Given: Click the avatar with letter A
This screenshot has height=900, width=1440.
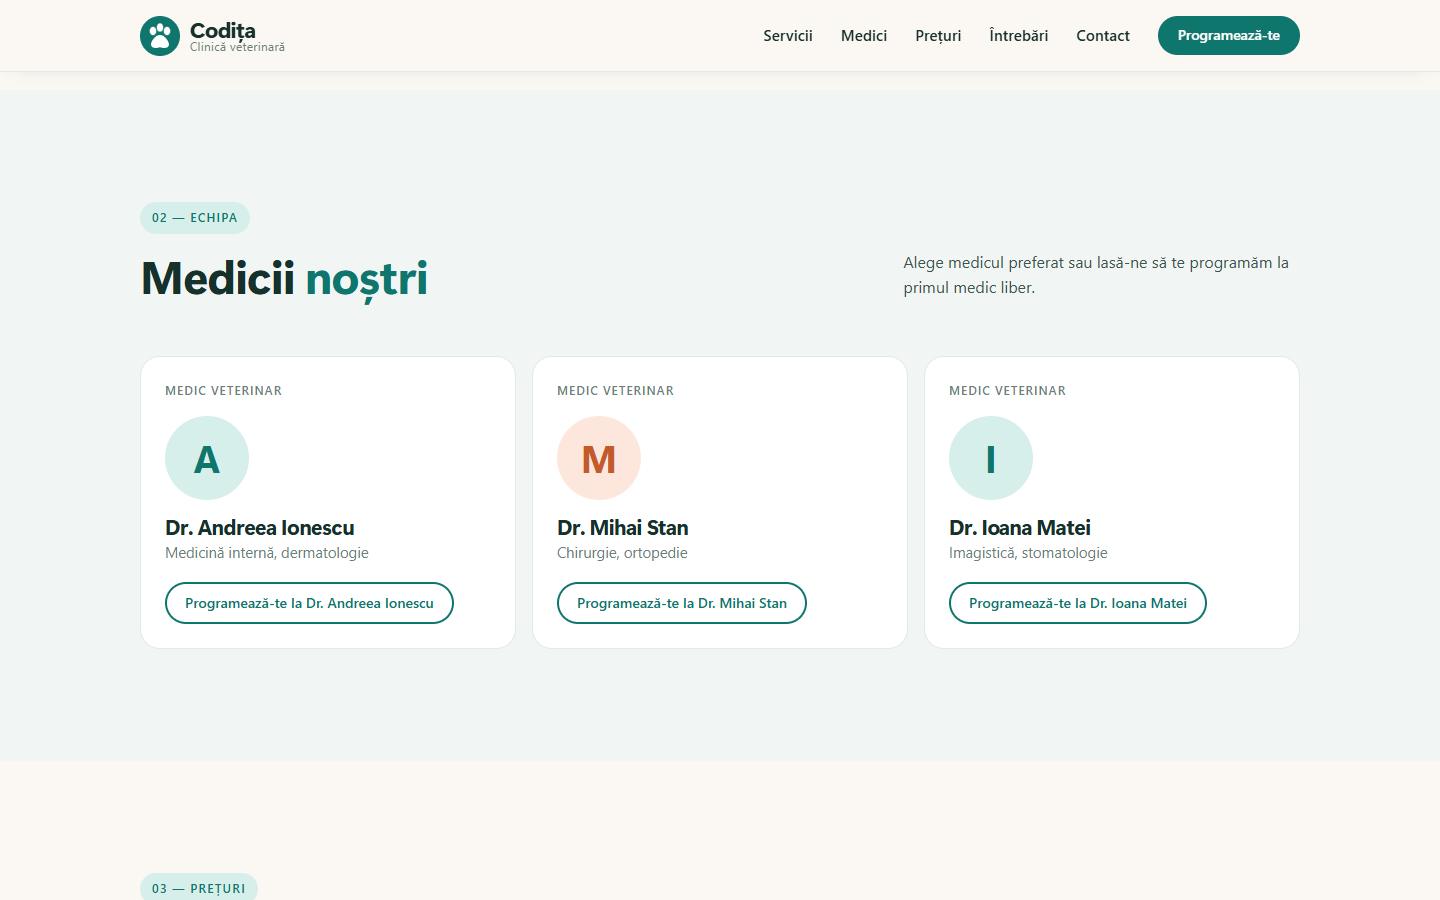Looking at the screenshot, I should [207, 458].
